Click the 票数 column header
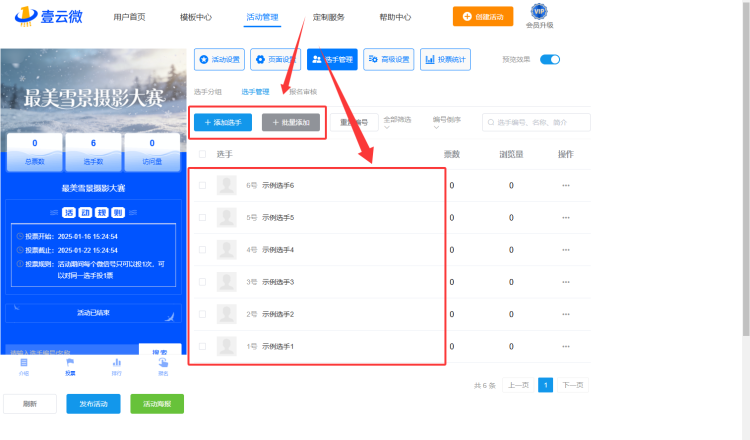 (x=452, y=154)
